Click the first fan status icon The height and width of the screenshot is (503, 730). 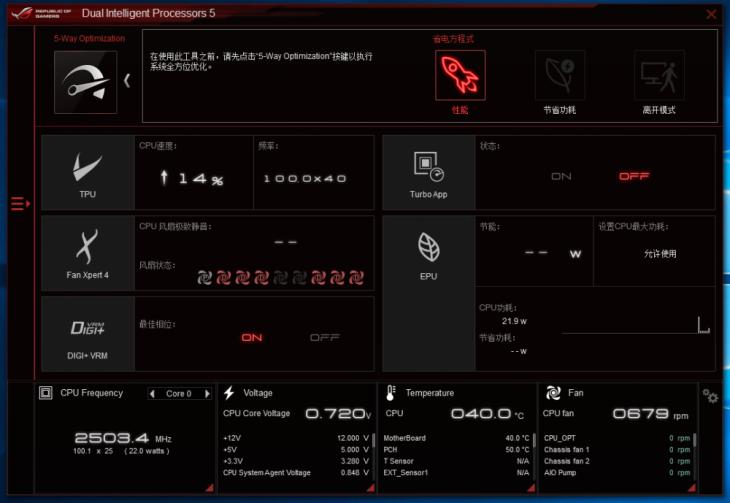pos(204,278)
